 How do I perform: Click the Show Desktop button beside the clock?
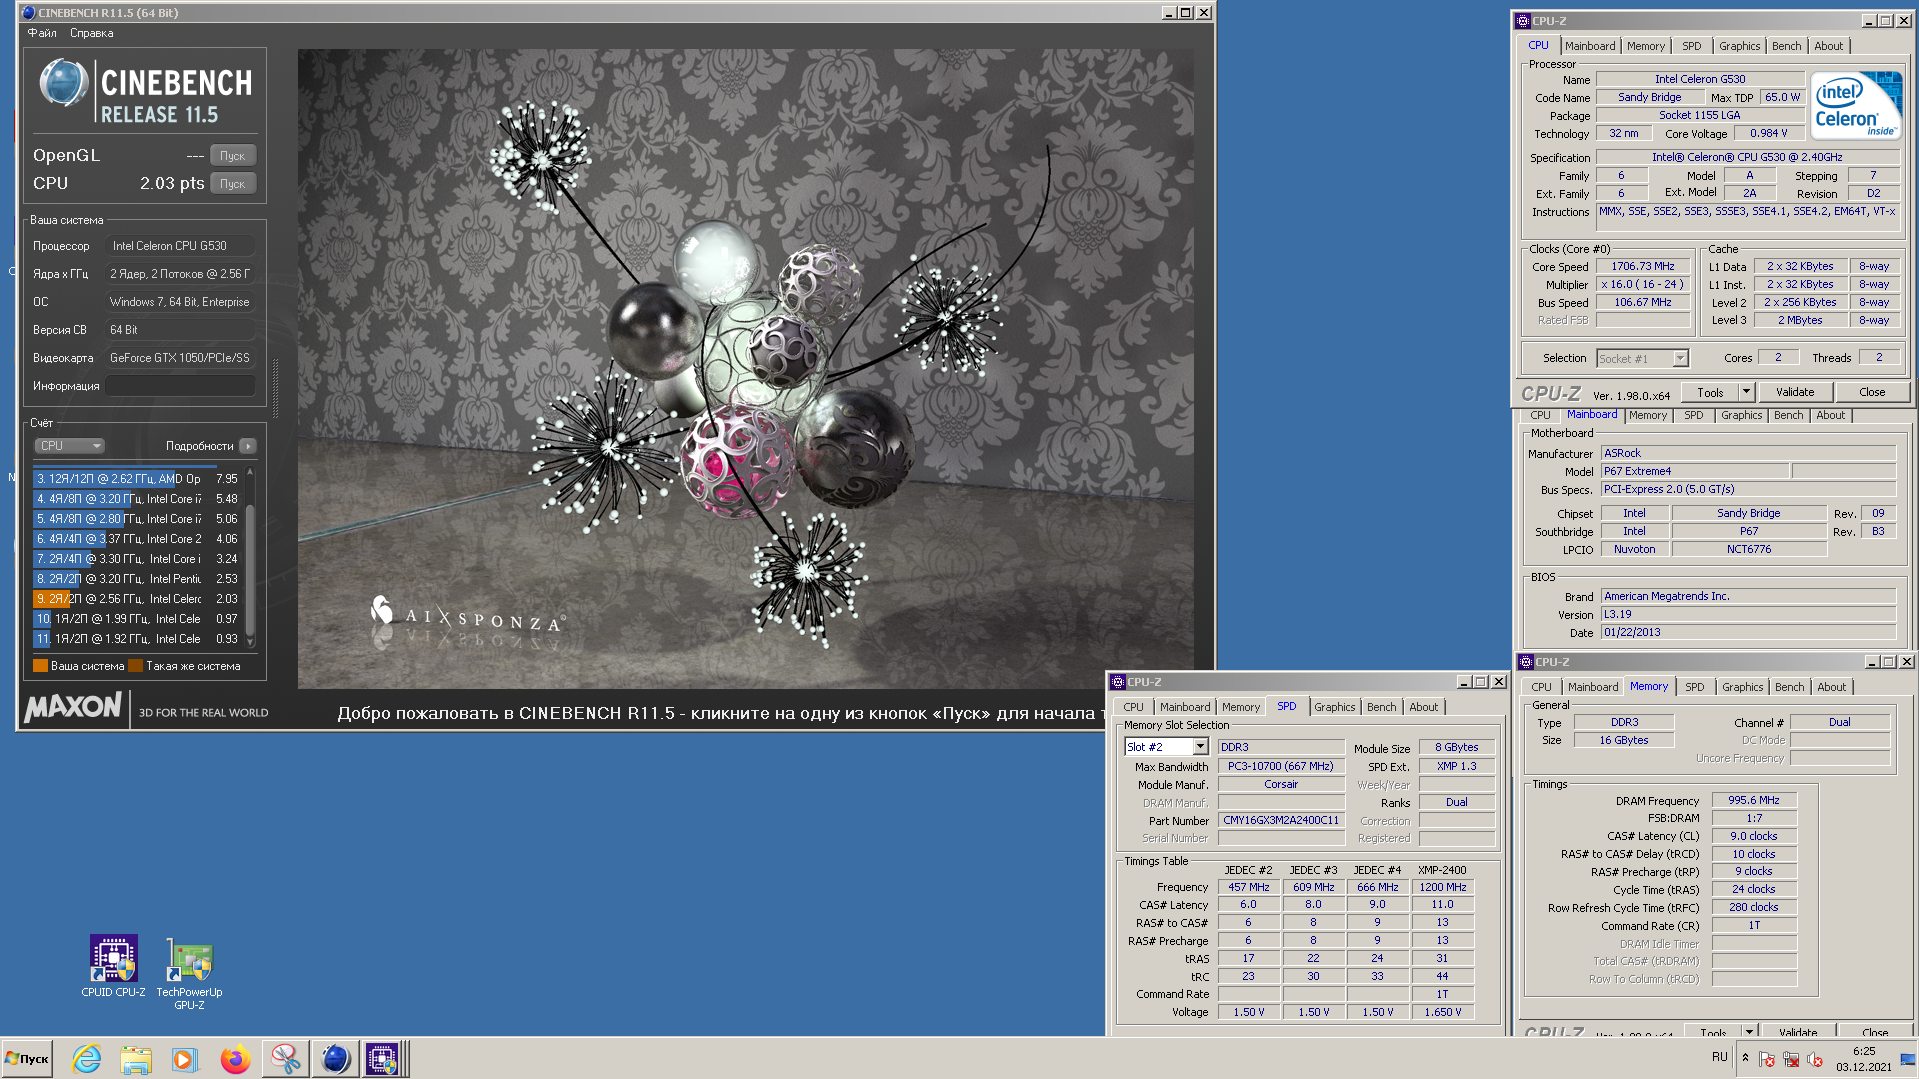pyautogui.click(x=1908, y=1059)
